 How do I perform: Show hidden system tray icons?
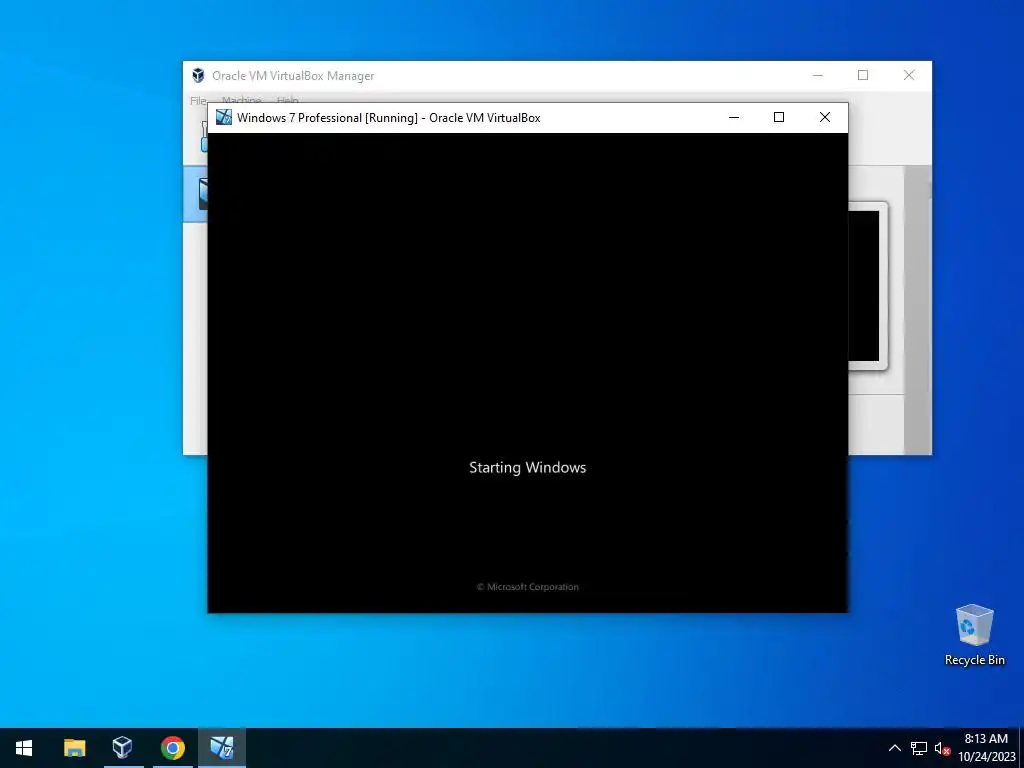(x=895, y=748)
